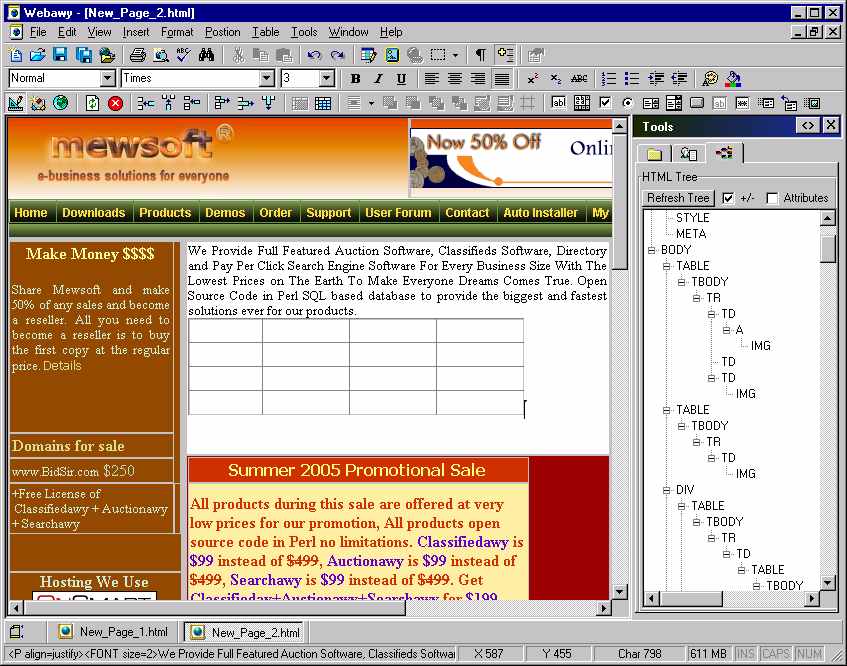Insert a numbered list

pyautogui.click(x=609, y=79)
